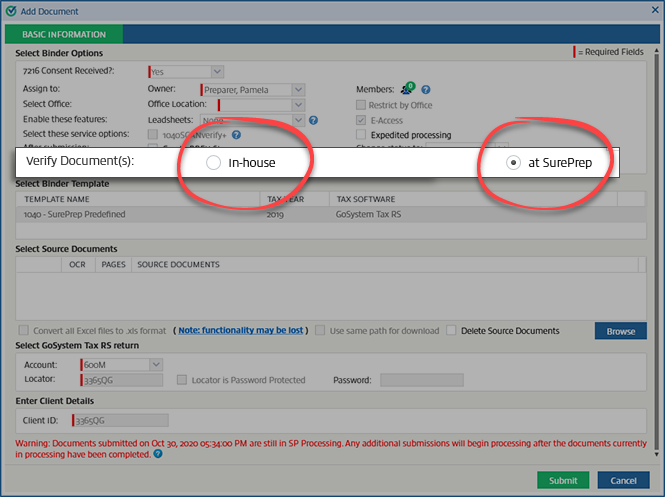Viewport: 665px width, 497px height.
Task: Click the Submit button
Action: pos(562,480)
